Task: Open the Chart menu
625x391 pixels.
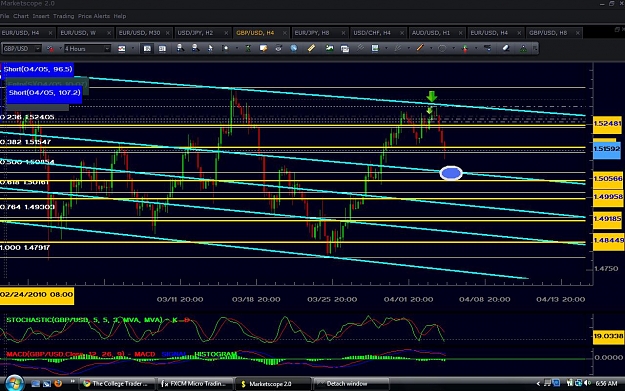Action: click(x=21, y=16)
